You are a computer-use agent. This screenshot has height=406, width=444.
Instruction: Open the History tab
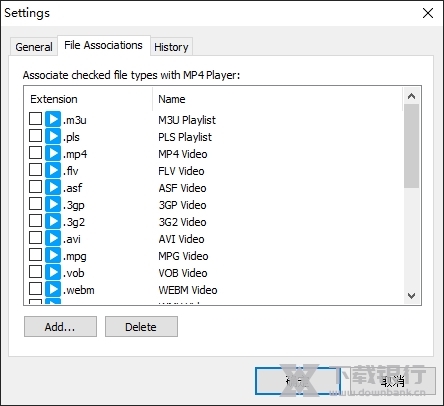tap(171, 47)
